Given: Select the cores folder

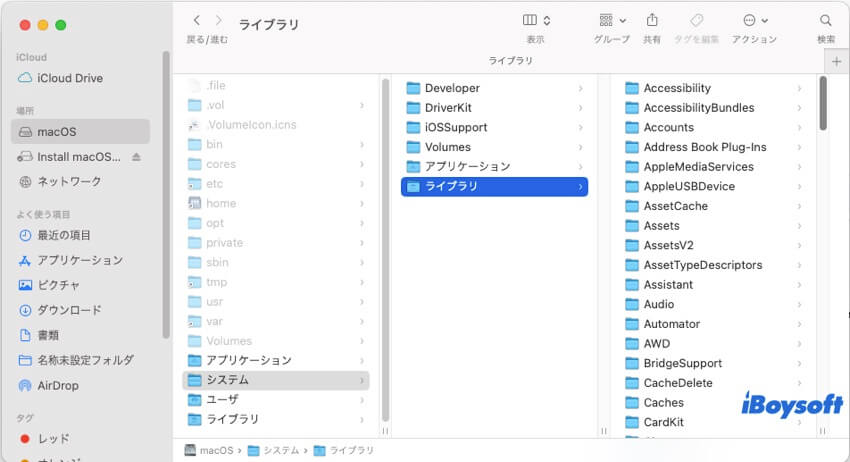Looking at the screenshot, I should click(275, 164).
